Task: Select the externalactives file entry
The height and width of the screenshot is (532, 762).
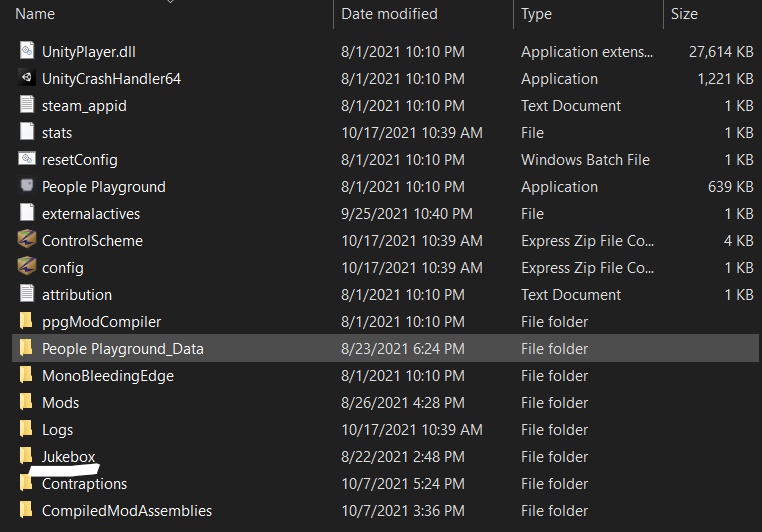Action: pos(91,213)
